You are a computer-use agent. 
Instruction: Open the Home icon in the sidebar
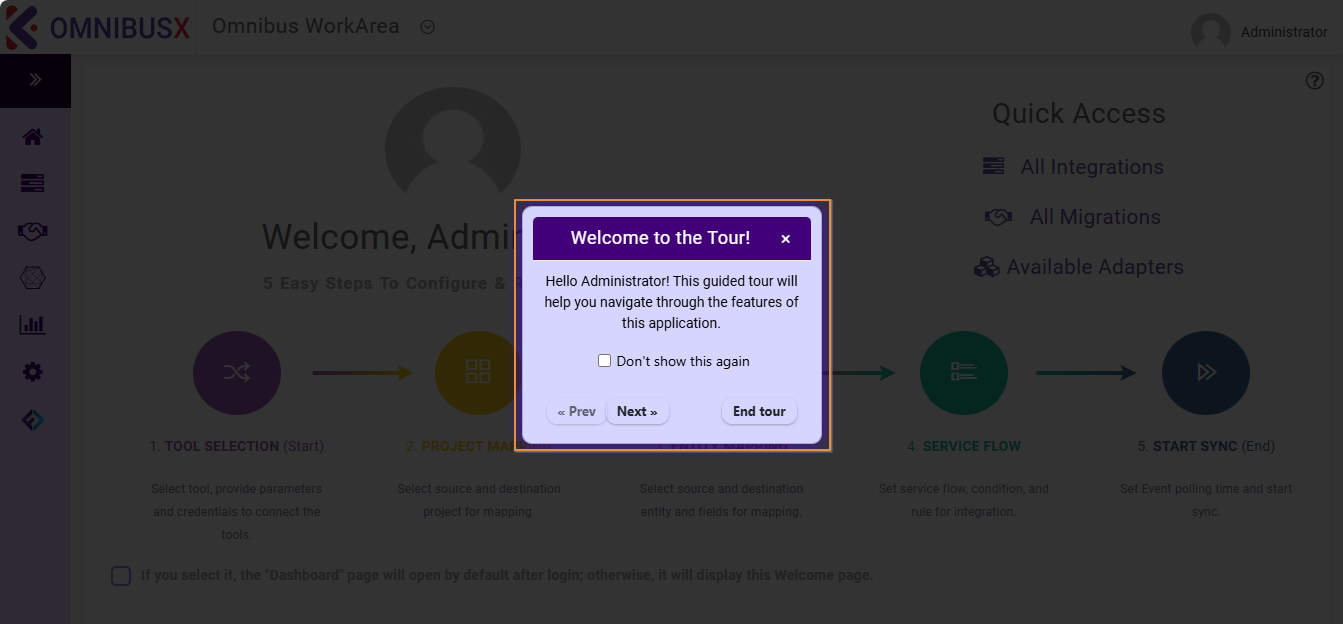32,136
